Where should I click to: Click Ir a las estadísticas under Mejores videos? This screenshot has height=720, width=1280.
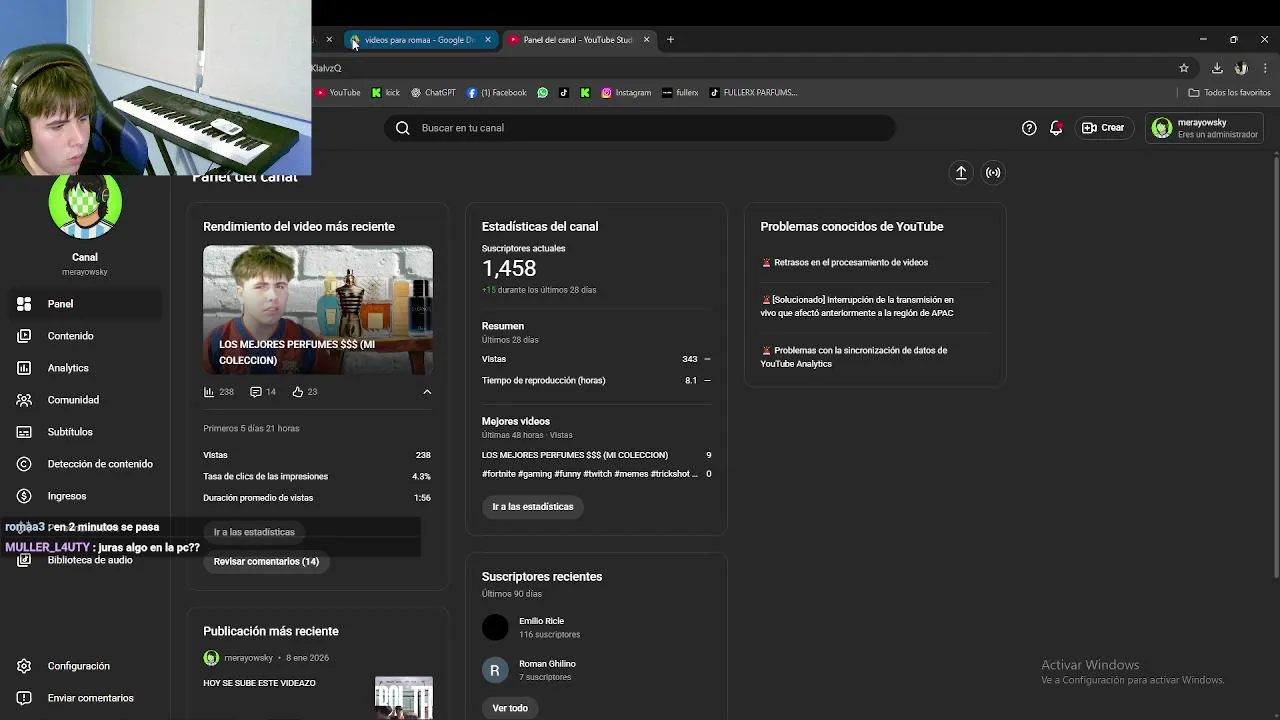point(533,507)
